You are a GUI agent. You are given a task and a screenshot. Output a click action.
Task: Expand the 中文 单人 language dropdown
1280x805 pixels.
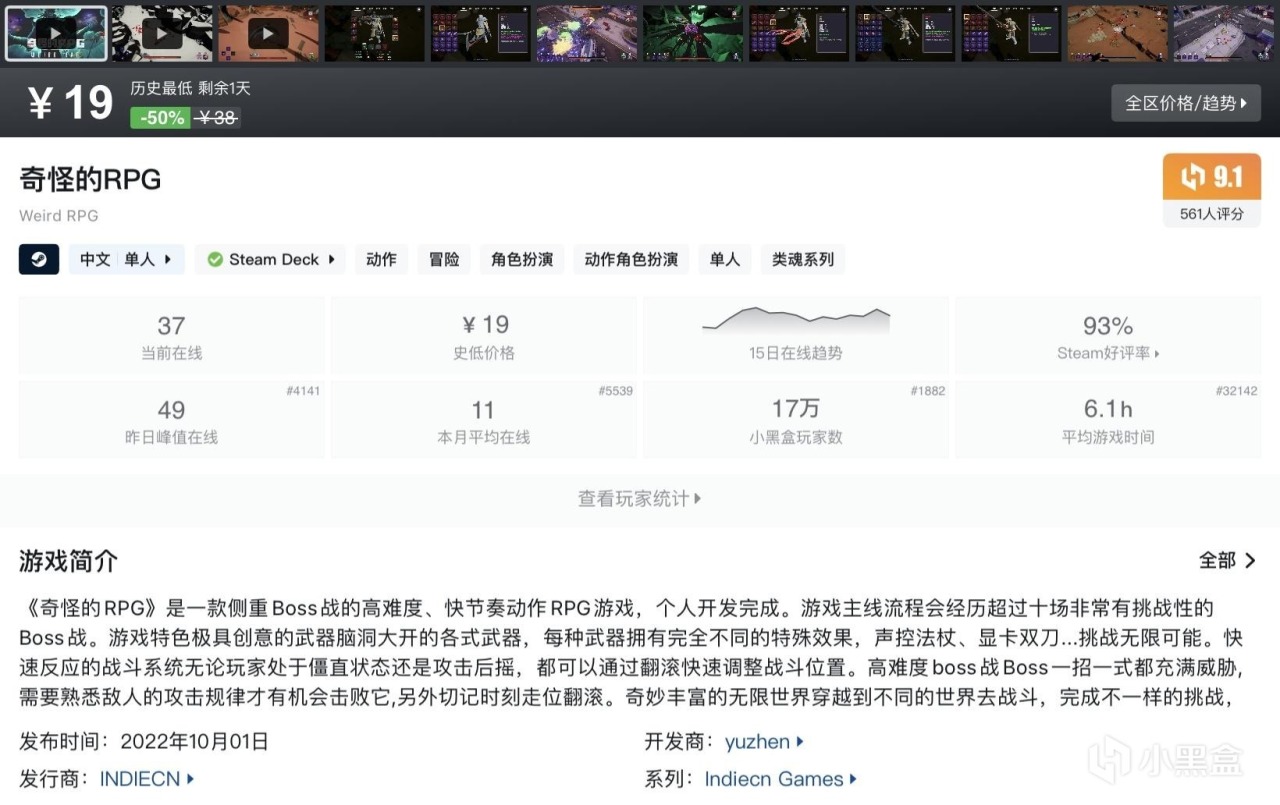tap(127, 259)
